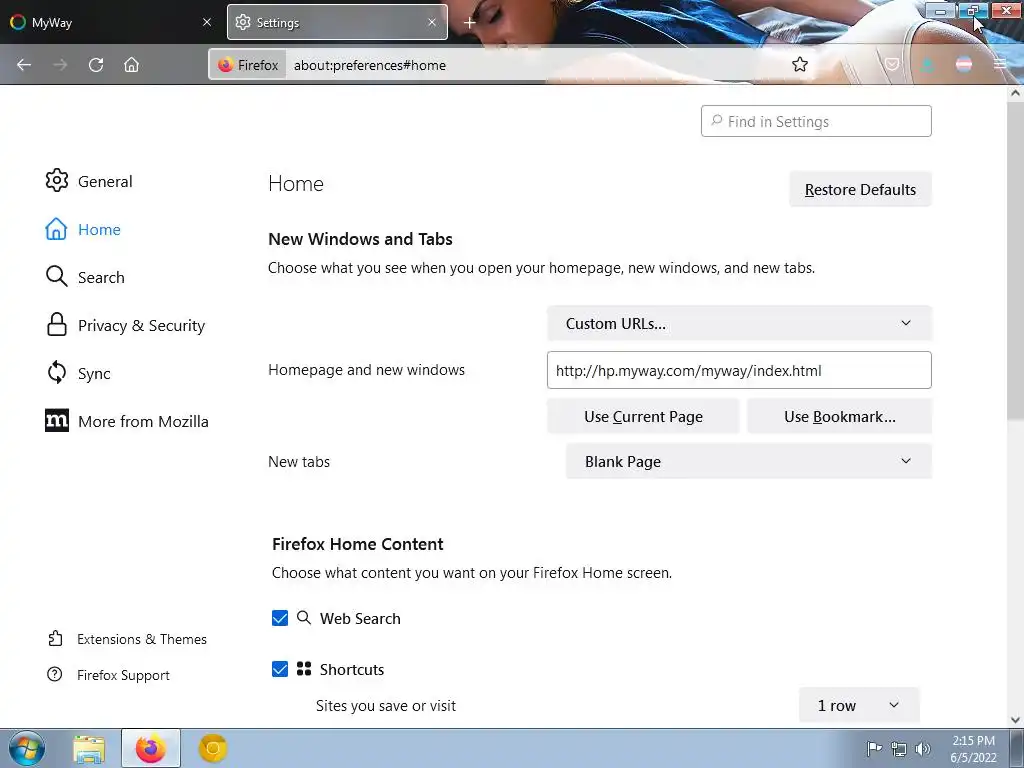The height and width of the screenshot is (768, 1024).
Task: Uncheck the Shortcuts checkbox
Action: click(280, 669)
